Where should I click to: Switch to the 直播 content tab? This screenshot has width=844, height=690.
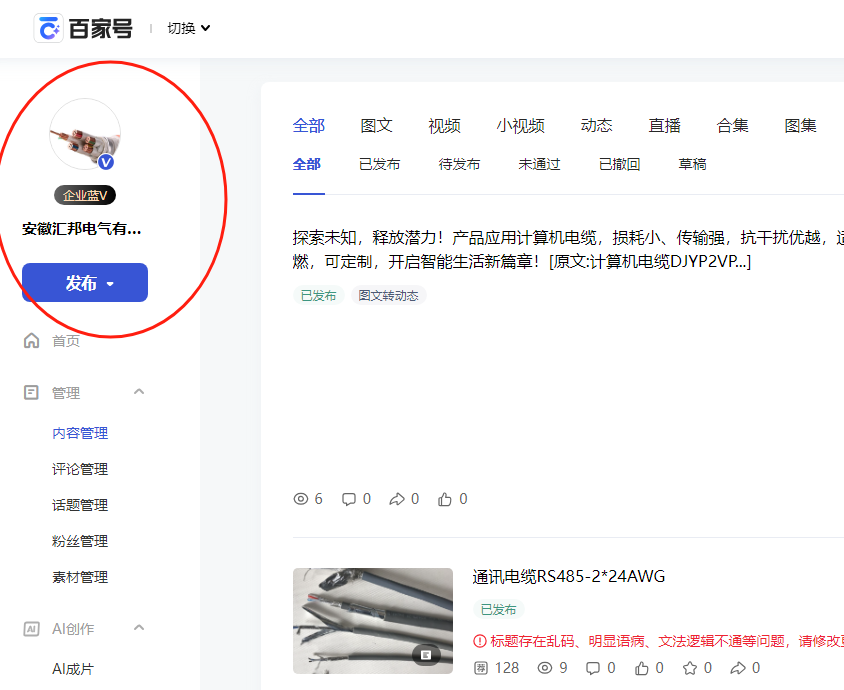(664, 126)
